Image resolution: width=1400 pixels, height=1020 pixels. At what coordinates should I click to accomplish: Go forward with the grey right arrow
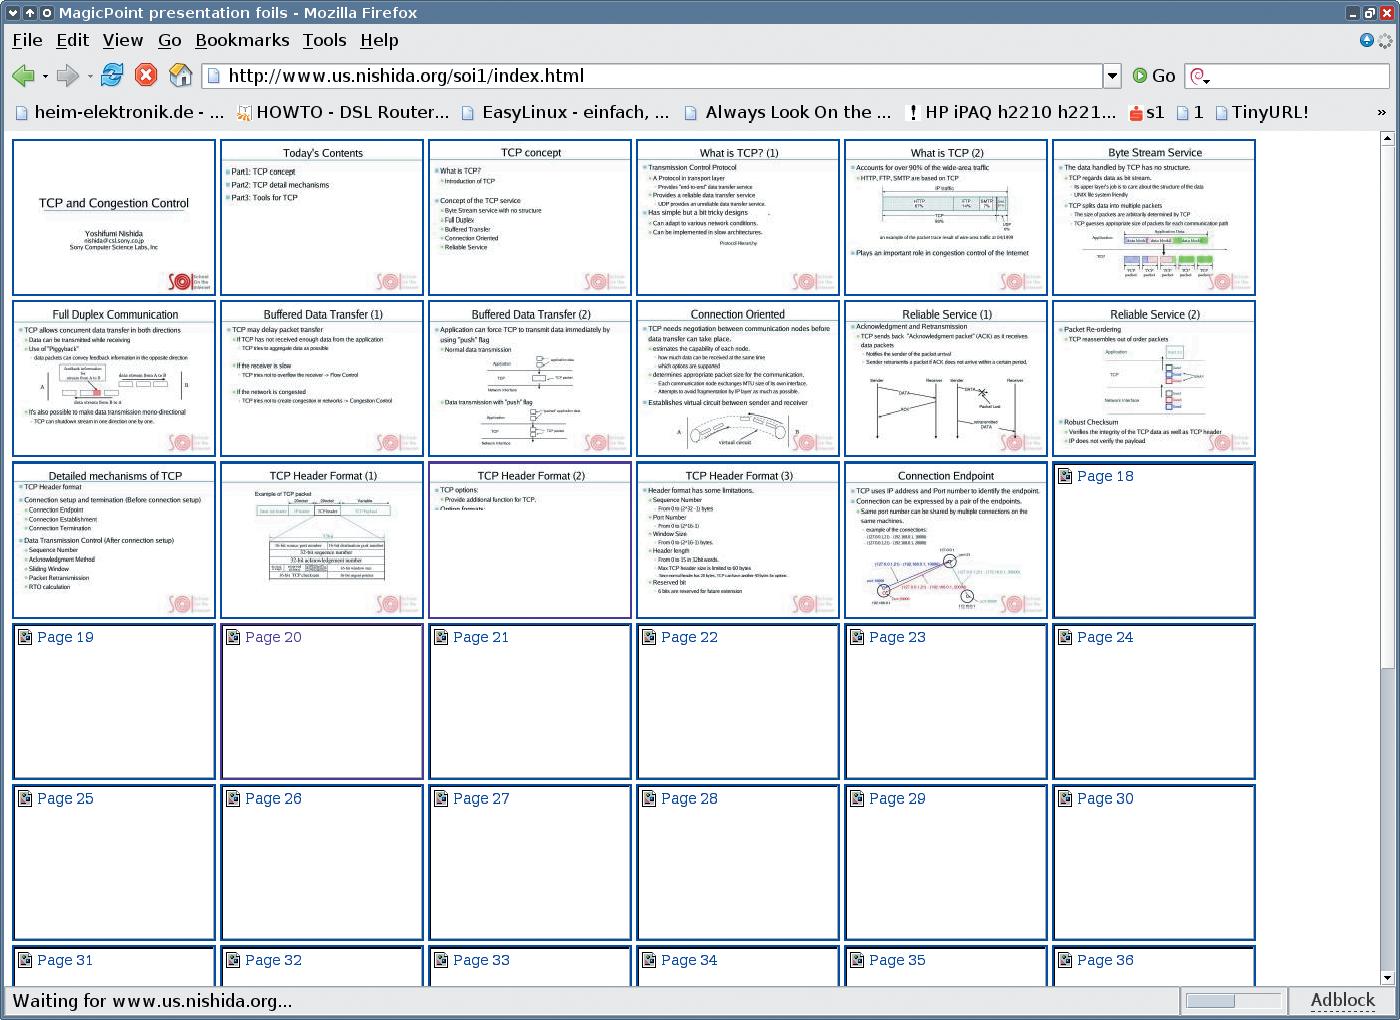tap(68, 75)
